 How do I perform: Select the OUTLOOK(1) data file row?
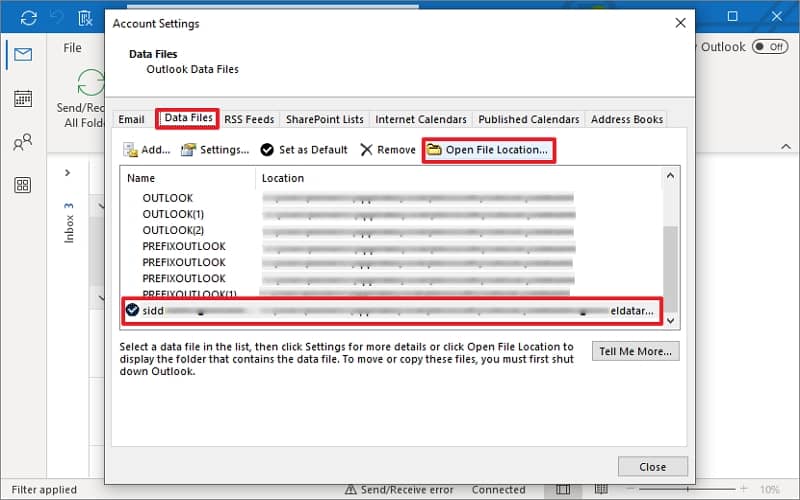click(x=391, y=214)
